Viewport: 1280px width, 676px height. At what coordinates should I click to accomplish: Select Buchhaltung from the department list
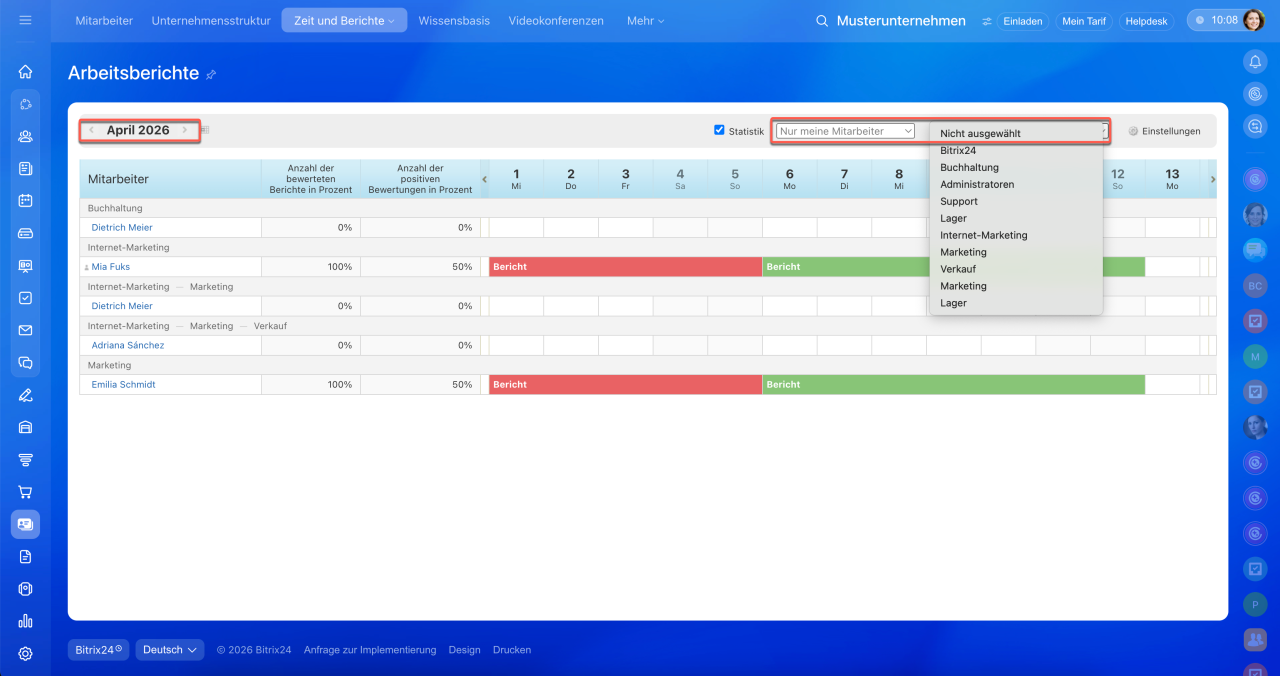[x=969, y=168]
